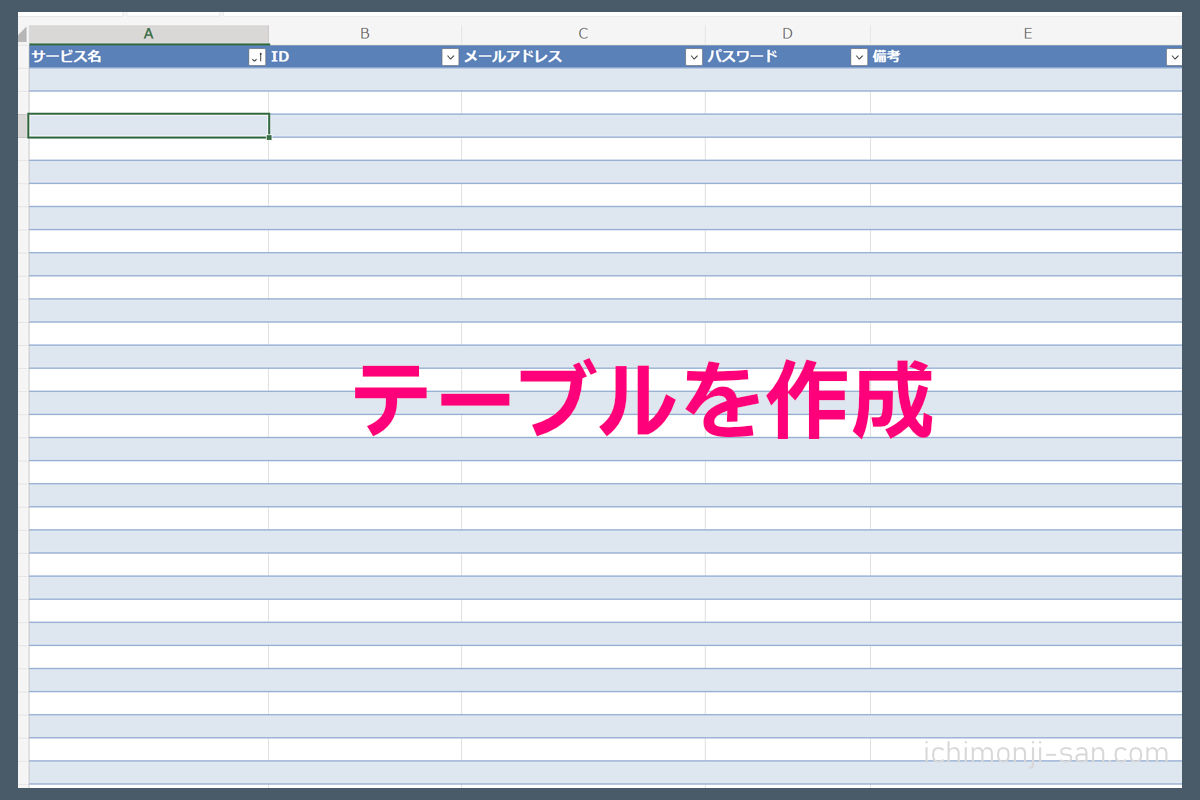
Task: Select column D header
Action: point(788,34)
